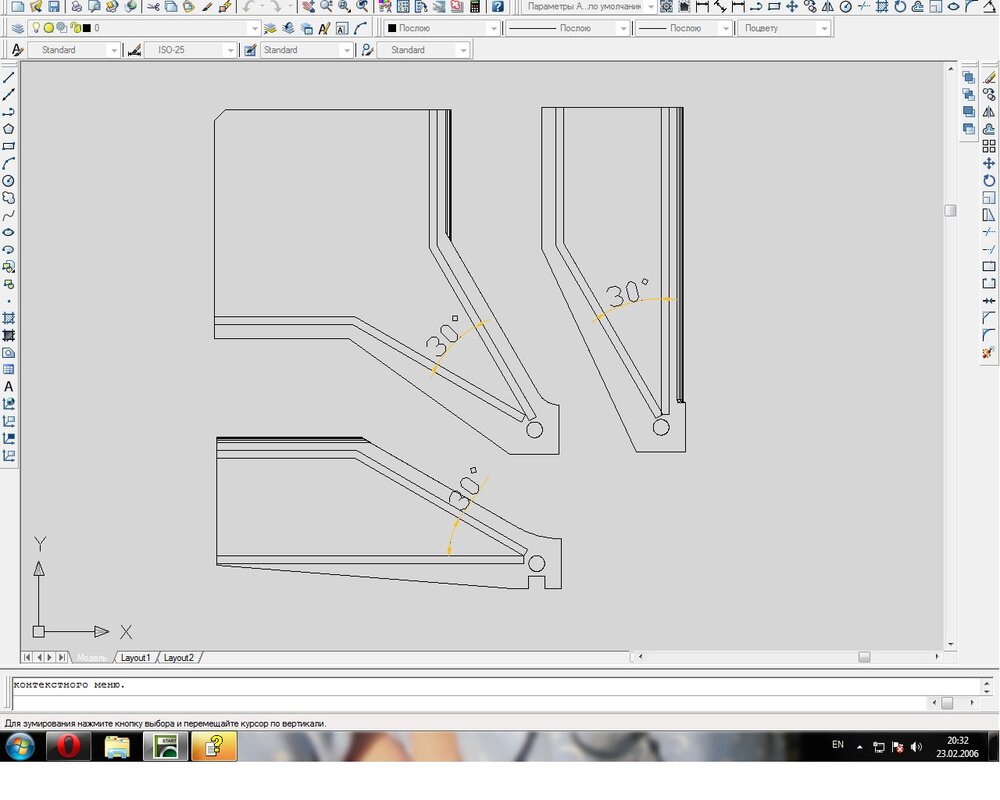Screen dimensions: 1000x800
Task: Select the Polygon draw tool
Action: [9, 129]
